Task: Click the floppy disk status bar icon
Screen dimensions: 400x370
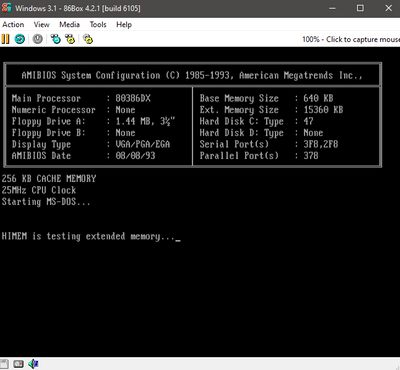Action: (4, 364)
